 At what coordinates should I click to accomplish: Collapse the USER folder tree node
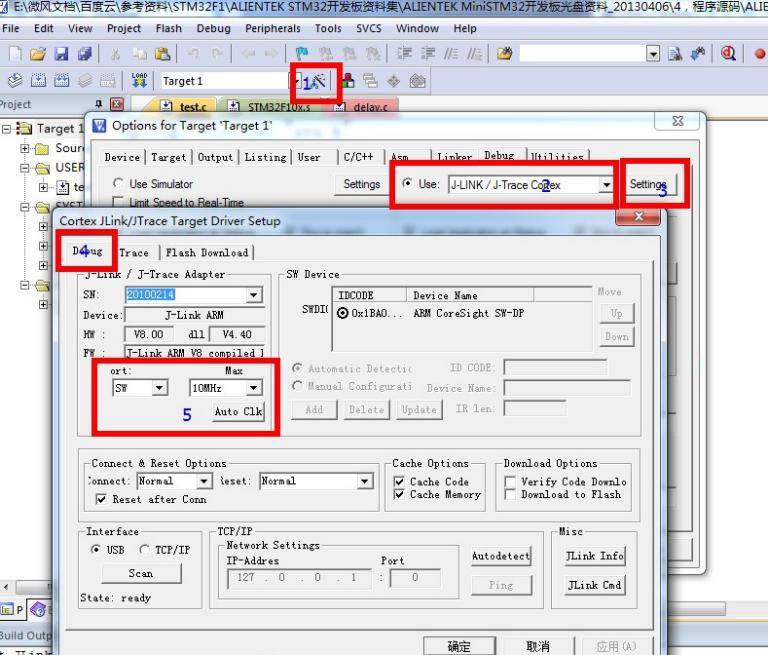(24, 168)
